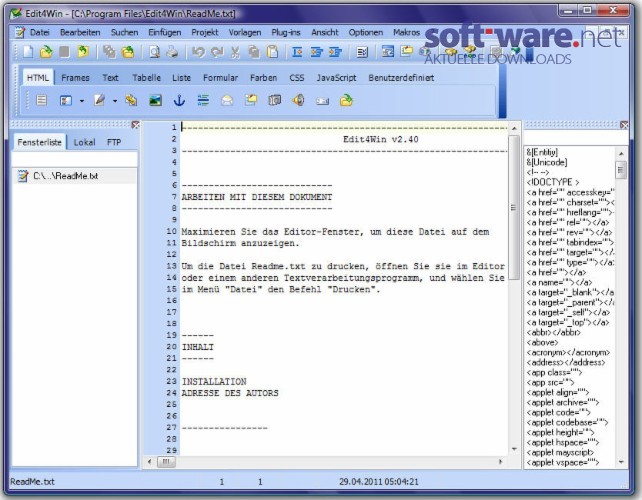Switch to the Farben tab
Image resolution: width=642 pixels, height=500 pixels.
coord(263,78)
